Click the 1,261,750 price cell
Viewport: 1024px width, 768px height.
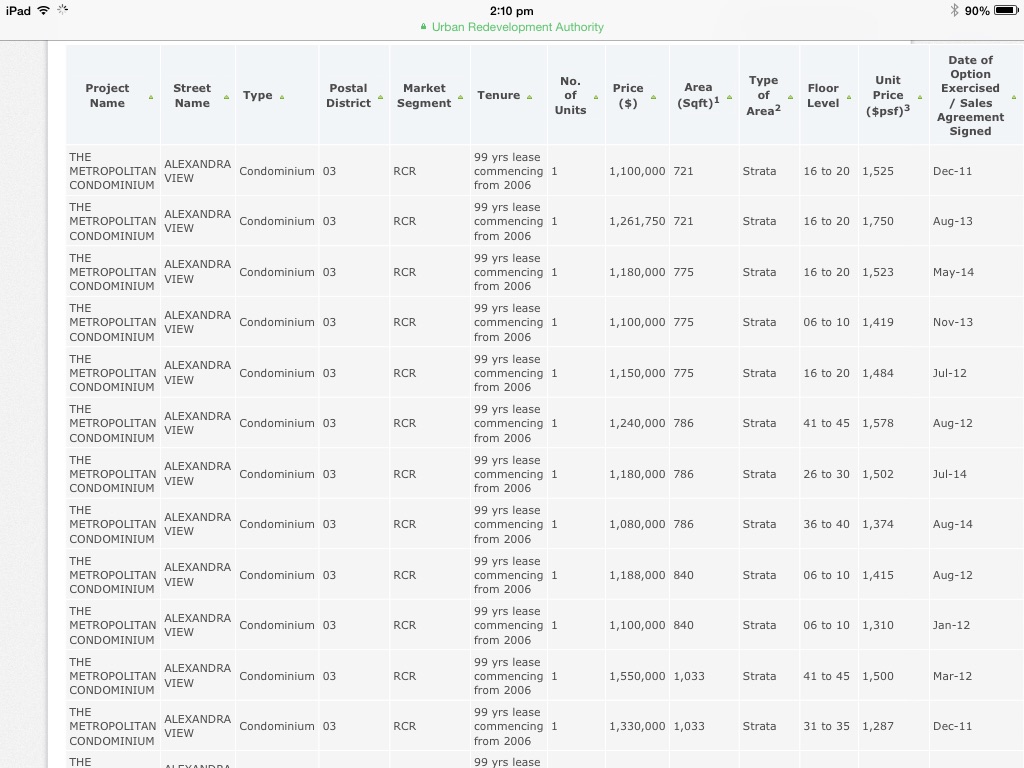[636, 222]
